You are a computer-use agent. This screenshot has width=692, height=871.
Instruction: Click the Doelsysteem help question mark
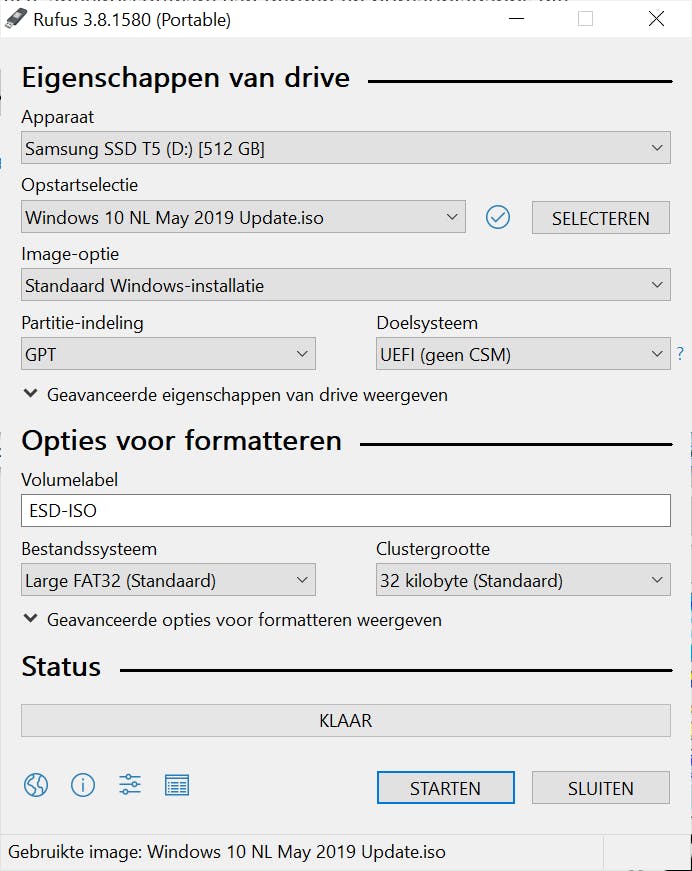(680, 353)
